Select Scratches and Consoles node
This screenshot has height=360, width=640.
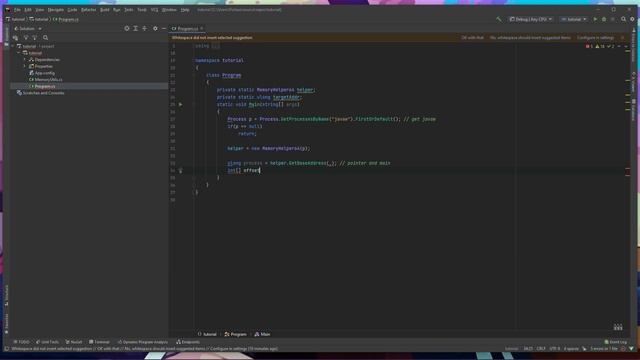point(43,93)
